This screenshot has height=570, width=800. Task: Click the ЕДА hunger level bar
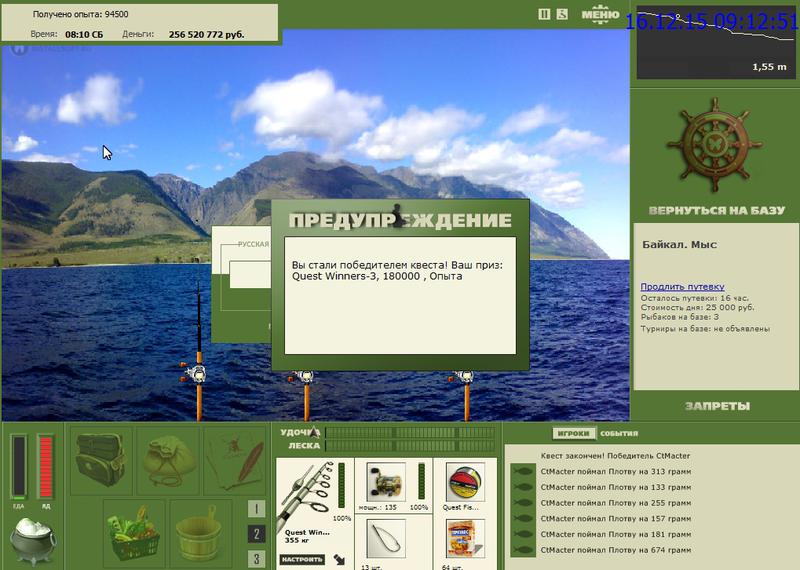click(19, 466)
